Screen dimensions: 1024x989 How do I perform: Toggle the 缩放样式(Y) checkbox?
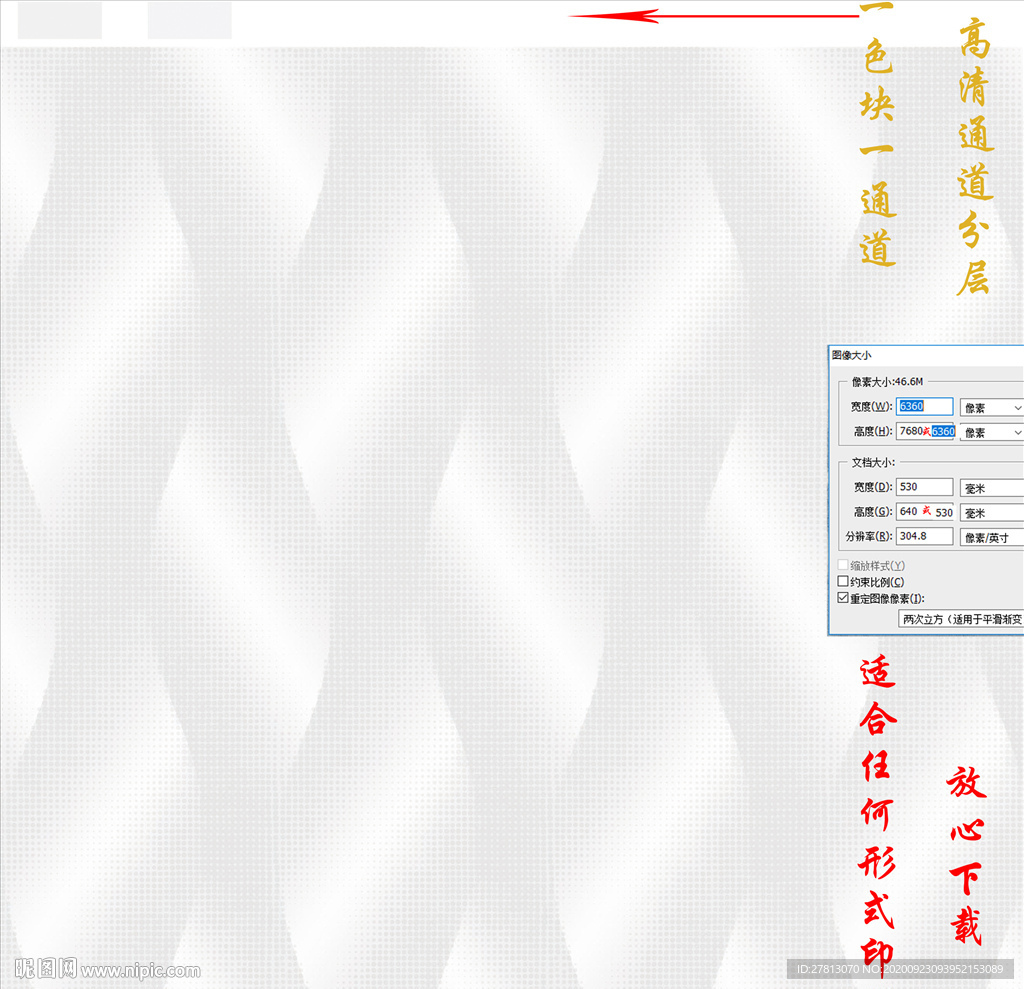tap(843, 565)
